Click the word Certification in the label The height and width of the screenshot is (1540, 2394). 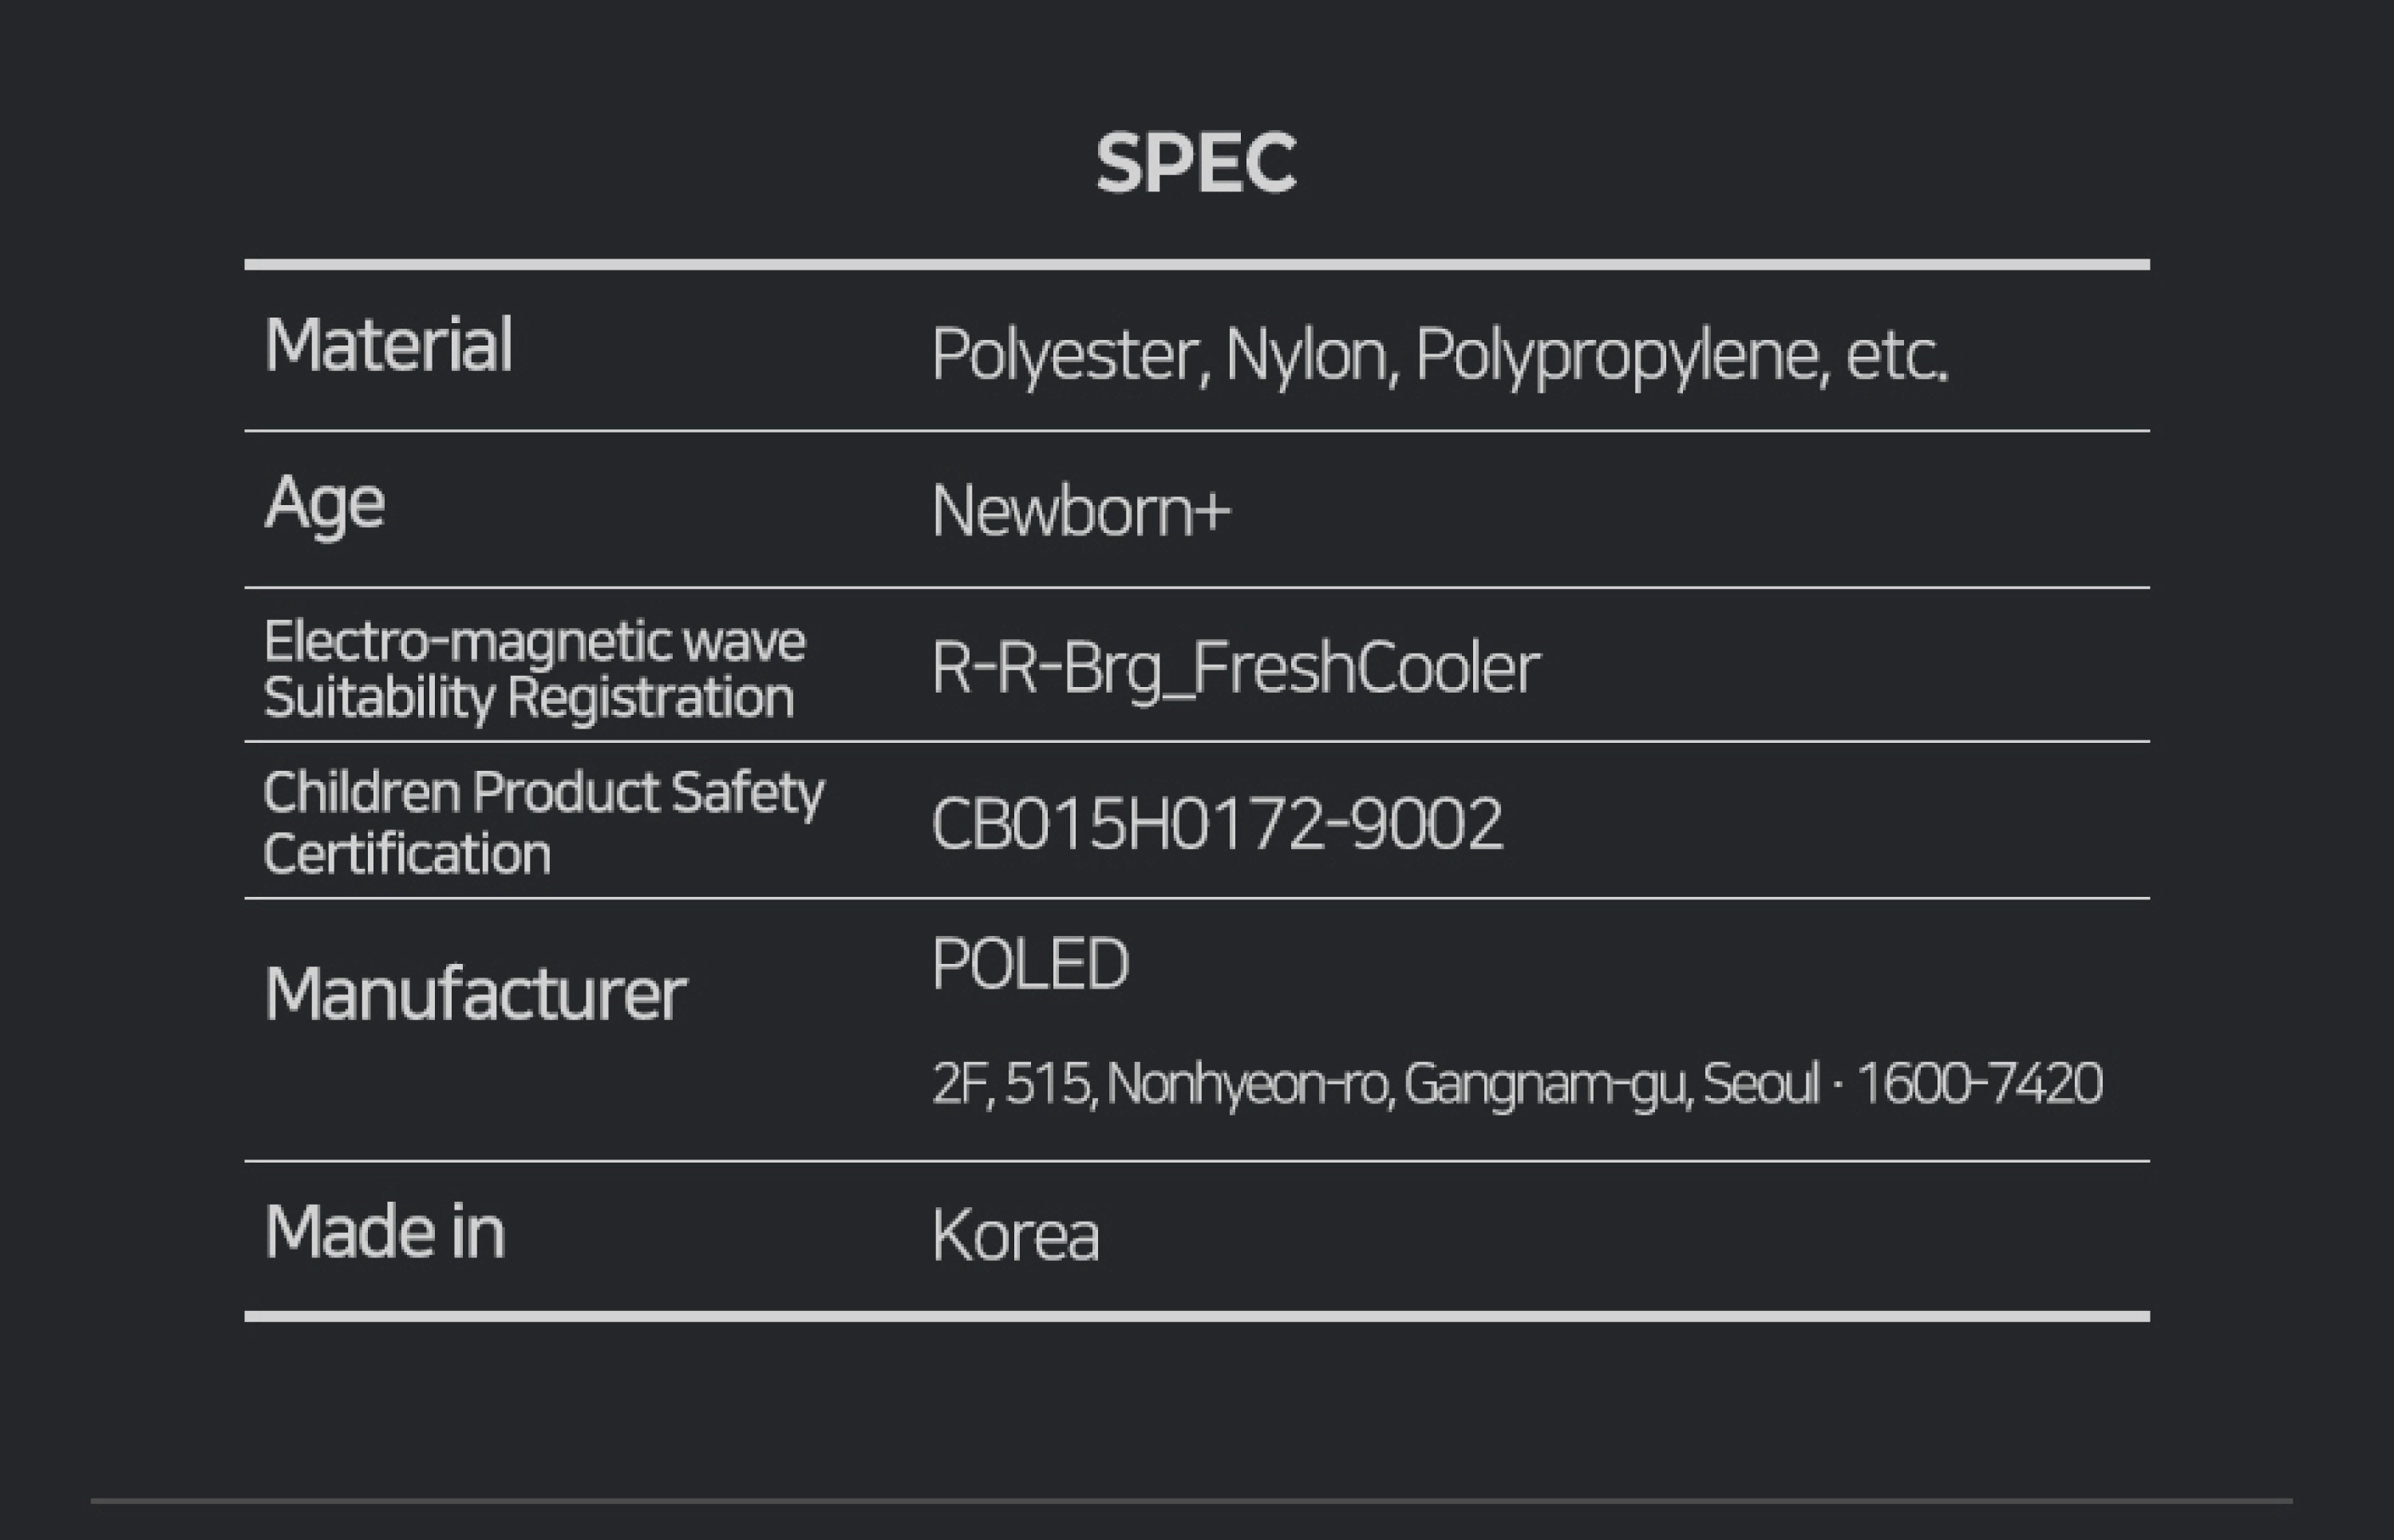pyautogui.click(x=407, y=854)
